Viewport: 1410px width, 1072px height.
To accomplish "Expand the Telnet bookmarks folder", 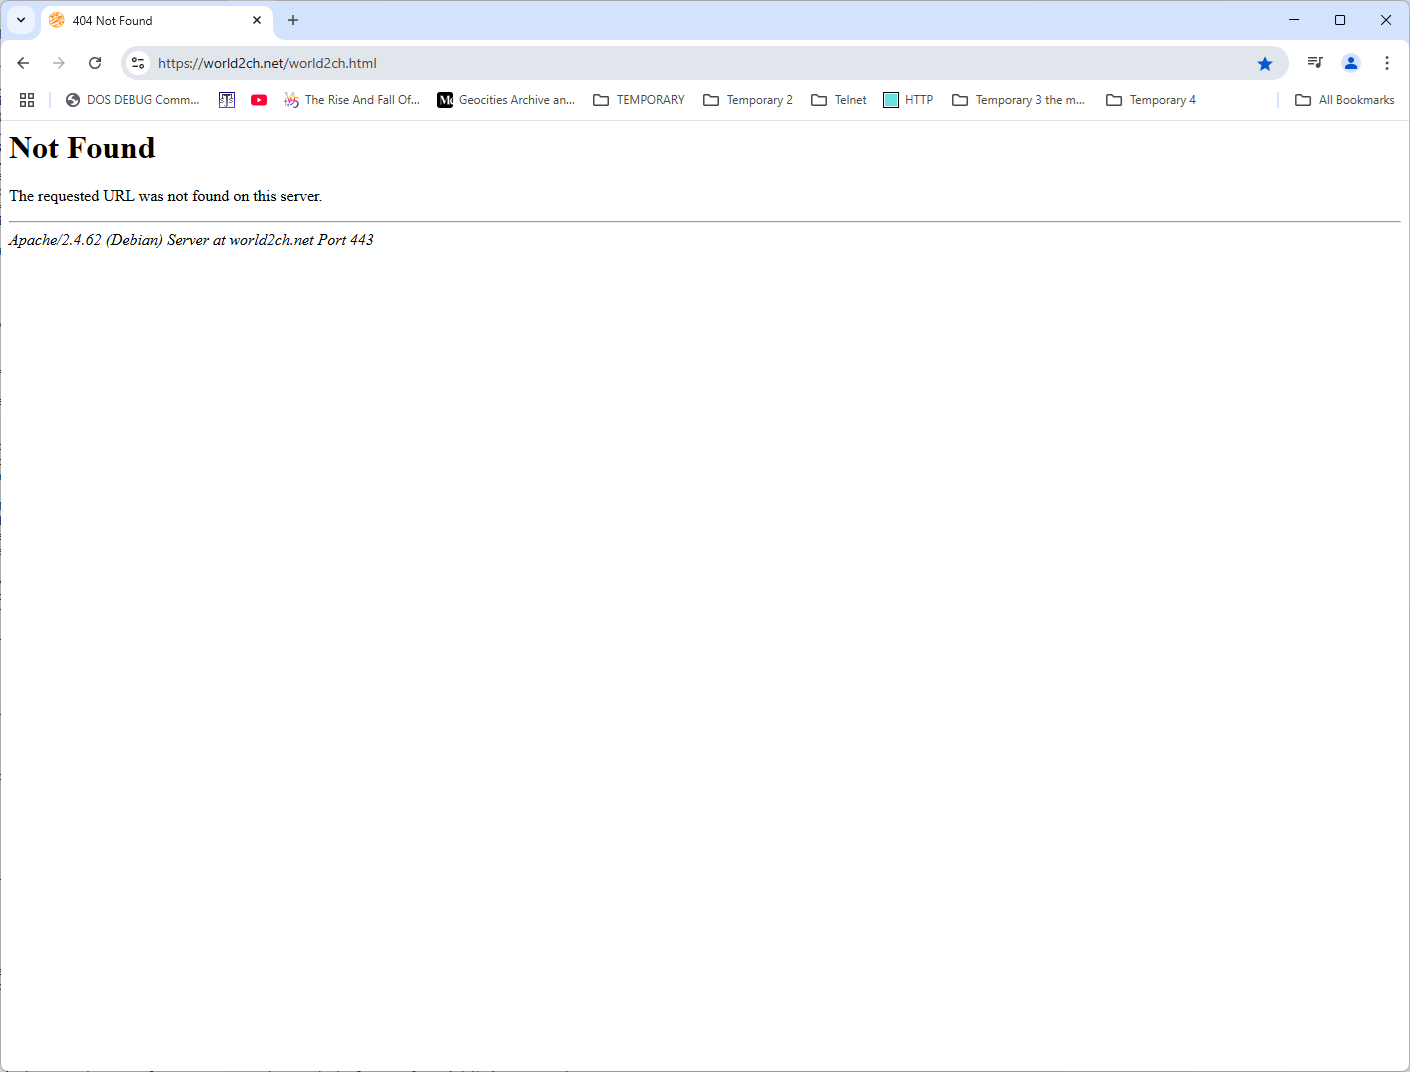I will click(839, 100).
